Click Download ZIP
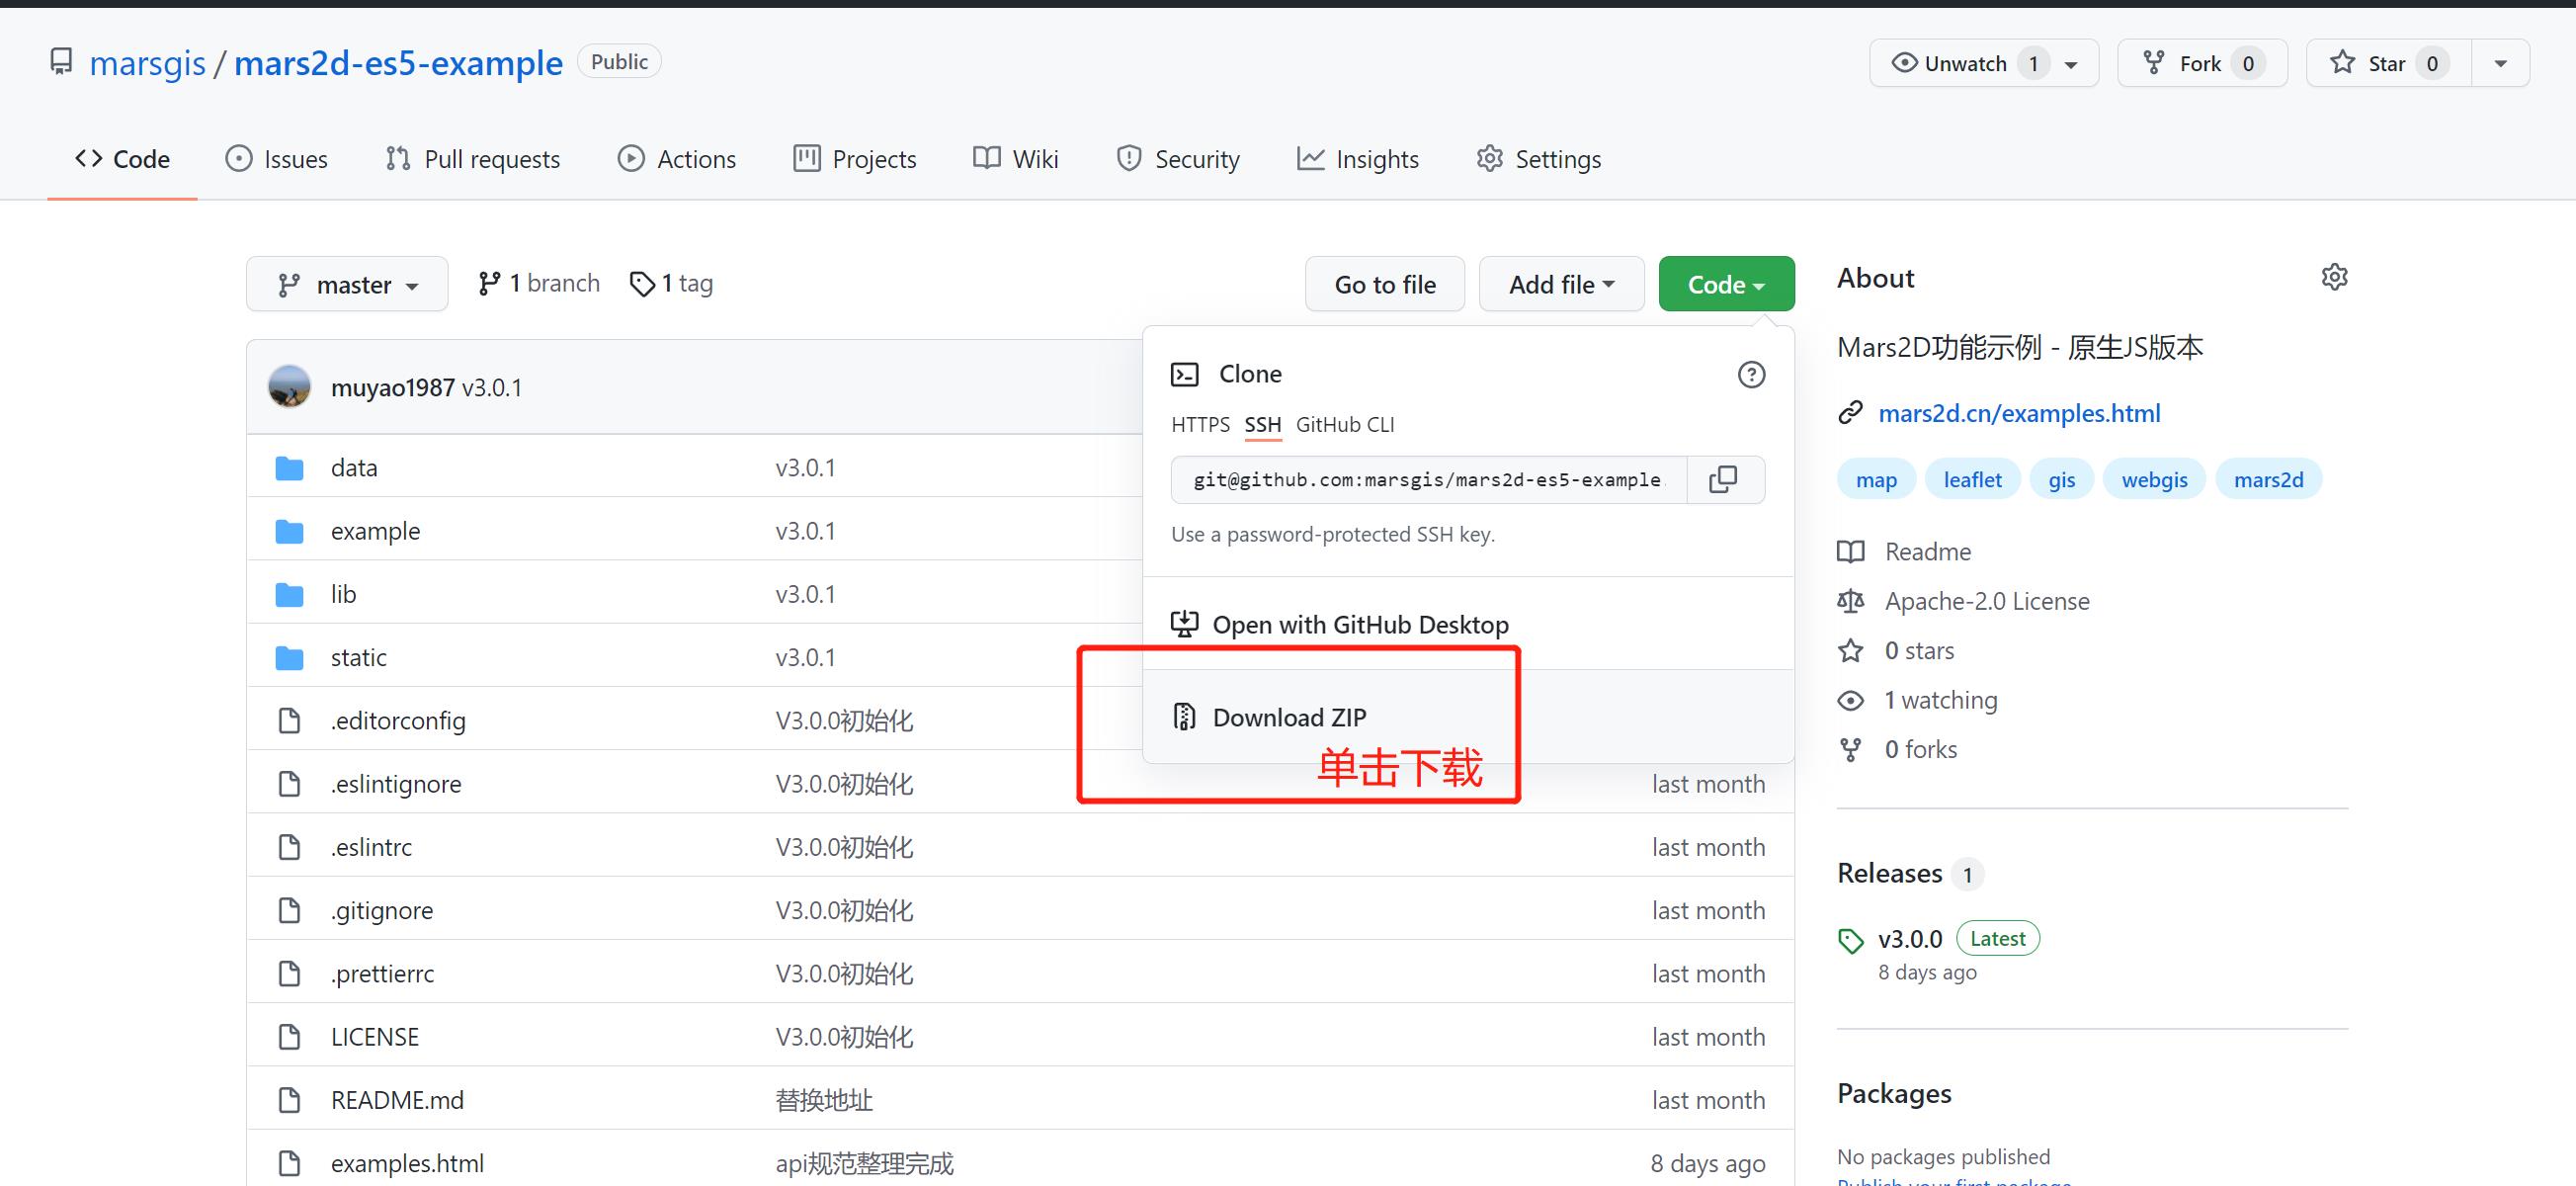The height and width of the screenshot is (1186, 2576). pos(1288,717)
